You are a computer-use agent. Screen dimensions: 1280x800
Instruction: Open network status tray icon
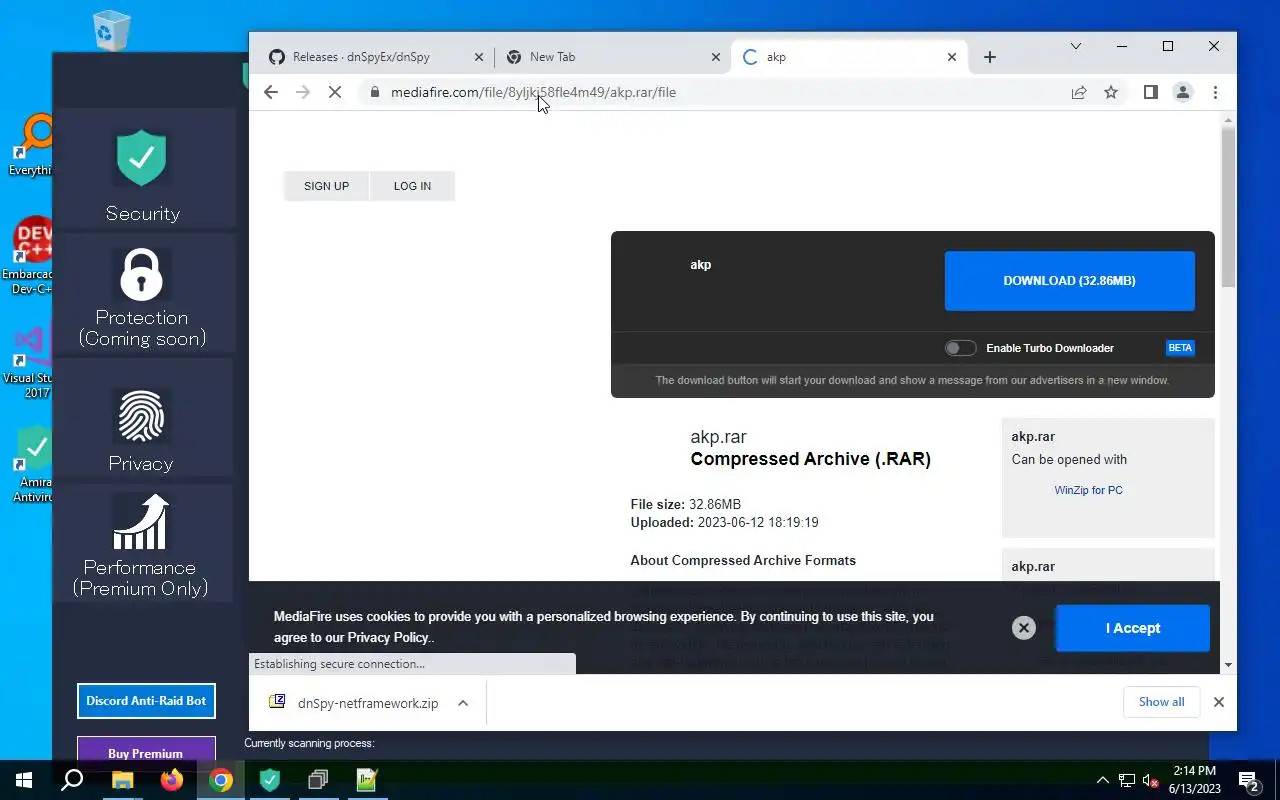pos(1127,780)
